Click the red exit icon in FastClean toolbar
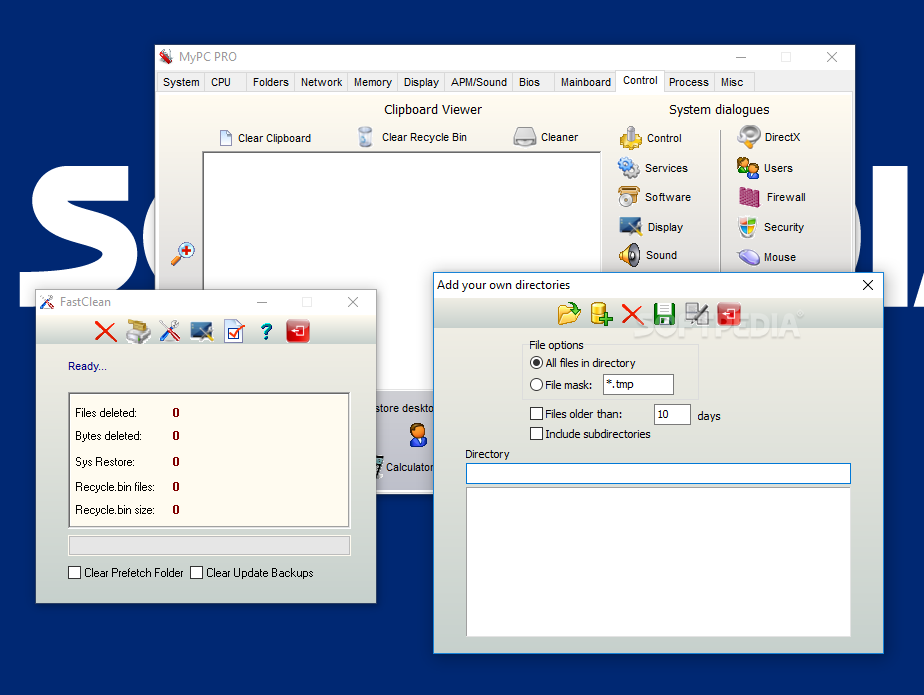The image size is (924, 695). pos(298,331)
